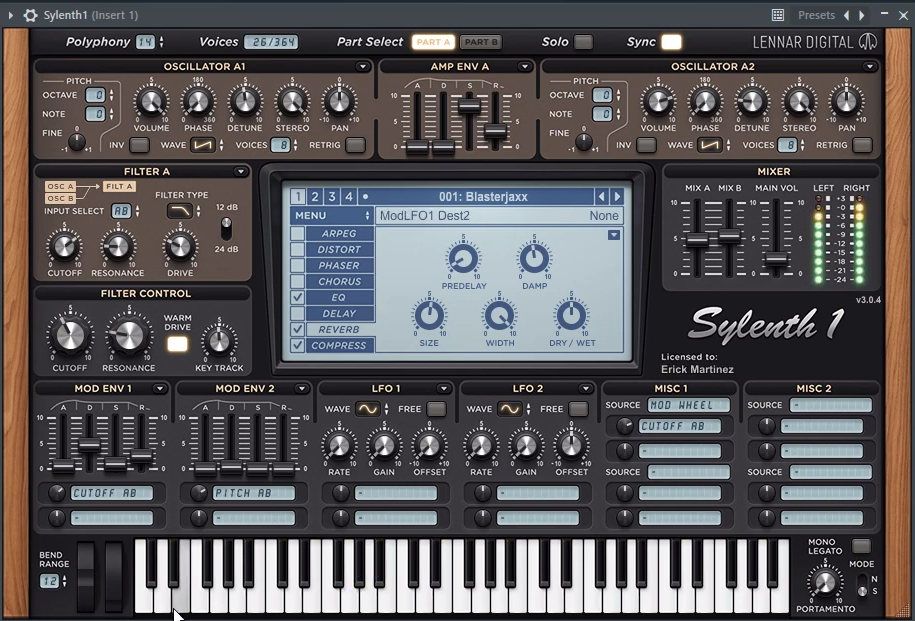Click the LFO 1 Rate knob

[x=338, y=446]
